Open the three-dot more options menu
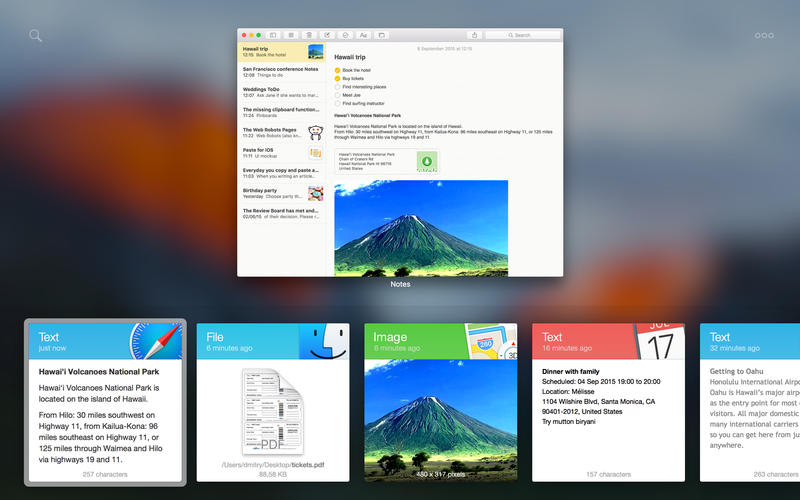Image resolution: width=800 pixels, height=500 pixels. coord(764,36)
